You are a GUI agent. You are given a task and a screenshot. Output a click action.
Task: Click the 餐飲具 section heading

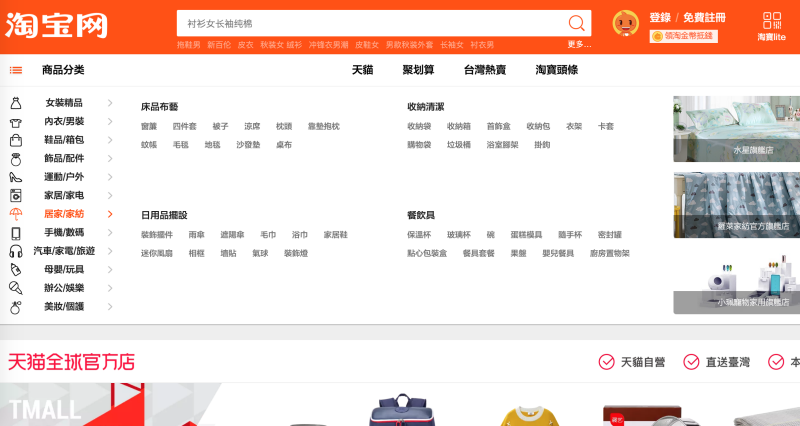pos(421,215)
